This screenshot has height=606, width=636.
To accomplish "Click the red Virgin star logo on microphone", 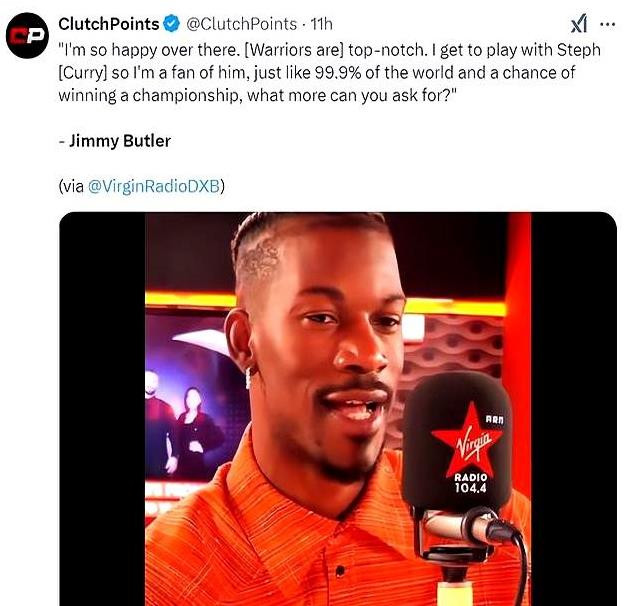I will pyautogui.click(x=467, y=436).
